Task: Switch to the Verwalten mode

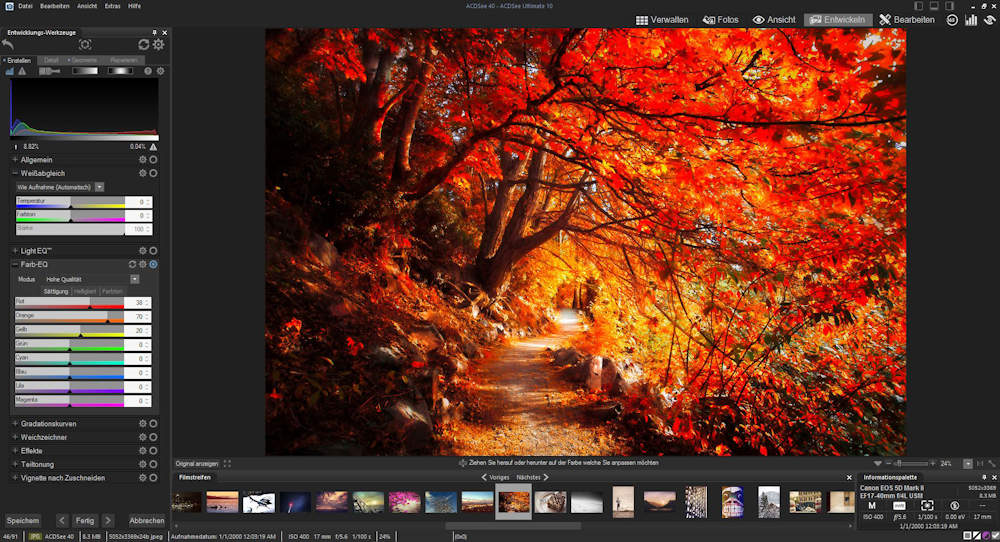Action: point(662,19)
